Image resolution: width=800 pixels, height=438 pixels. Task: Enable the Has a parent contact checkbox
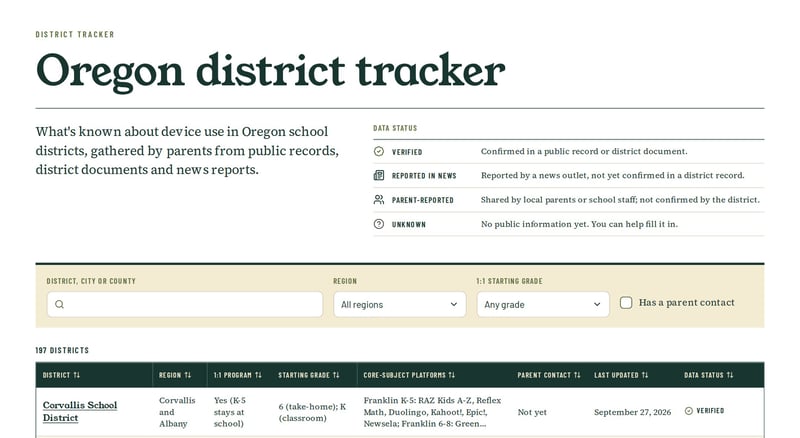(626, 302)
